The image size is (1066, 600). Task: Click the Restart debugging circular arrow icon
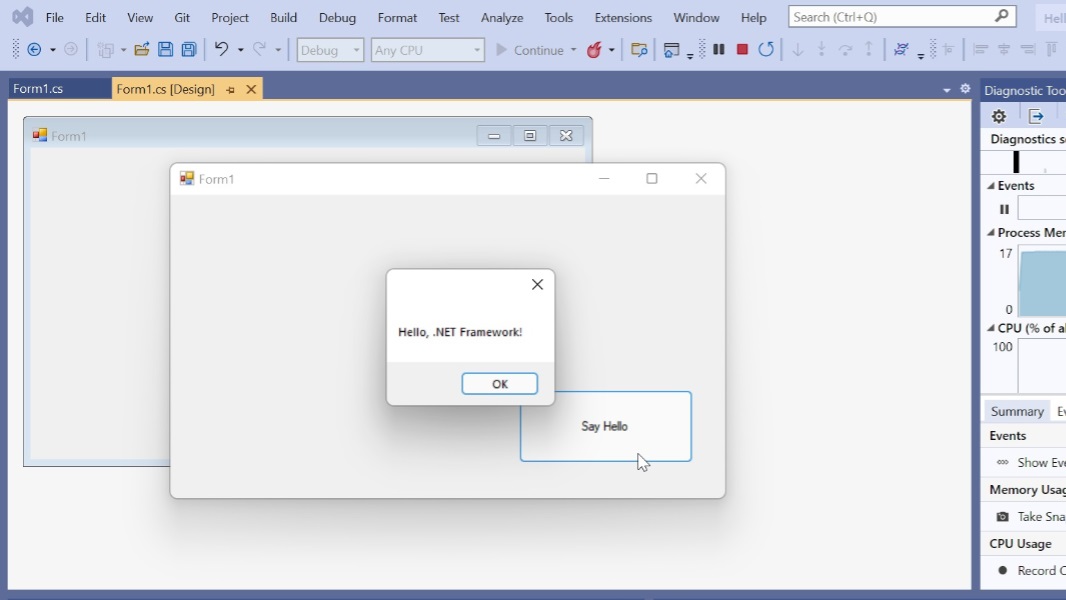click(766, 50)
